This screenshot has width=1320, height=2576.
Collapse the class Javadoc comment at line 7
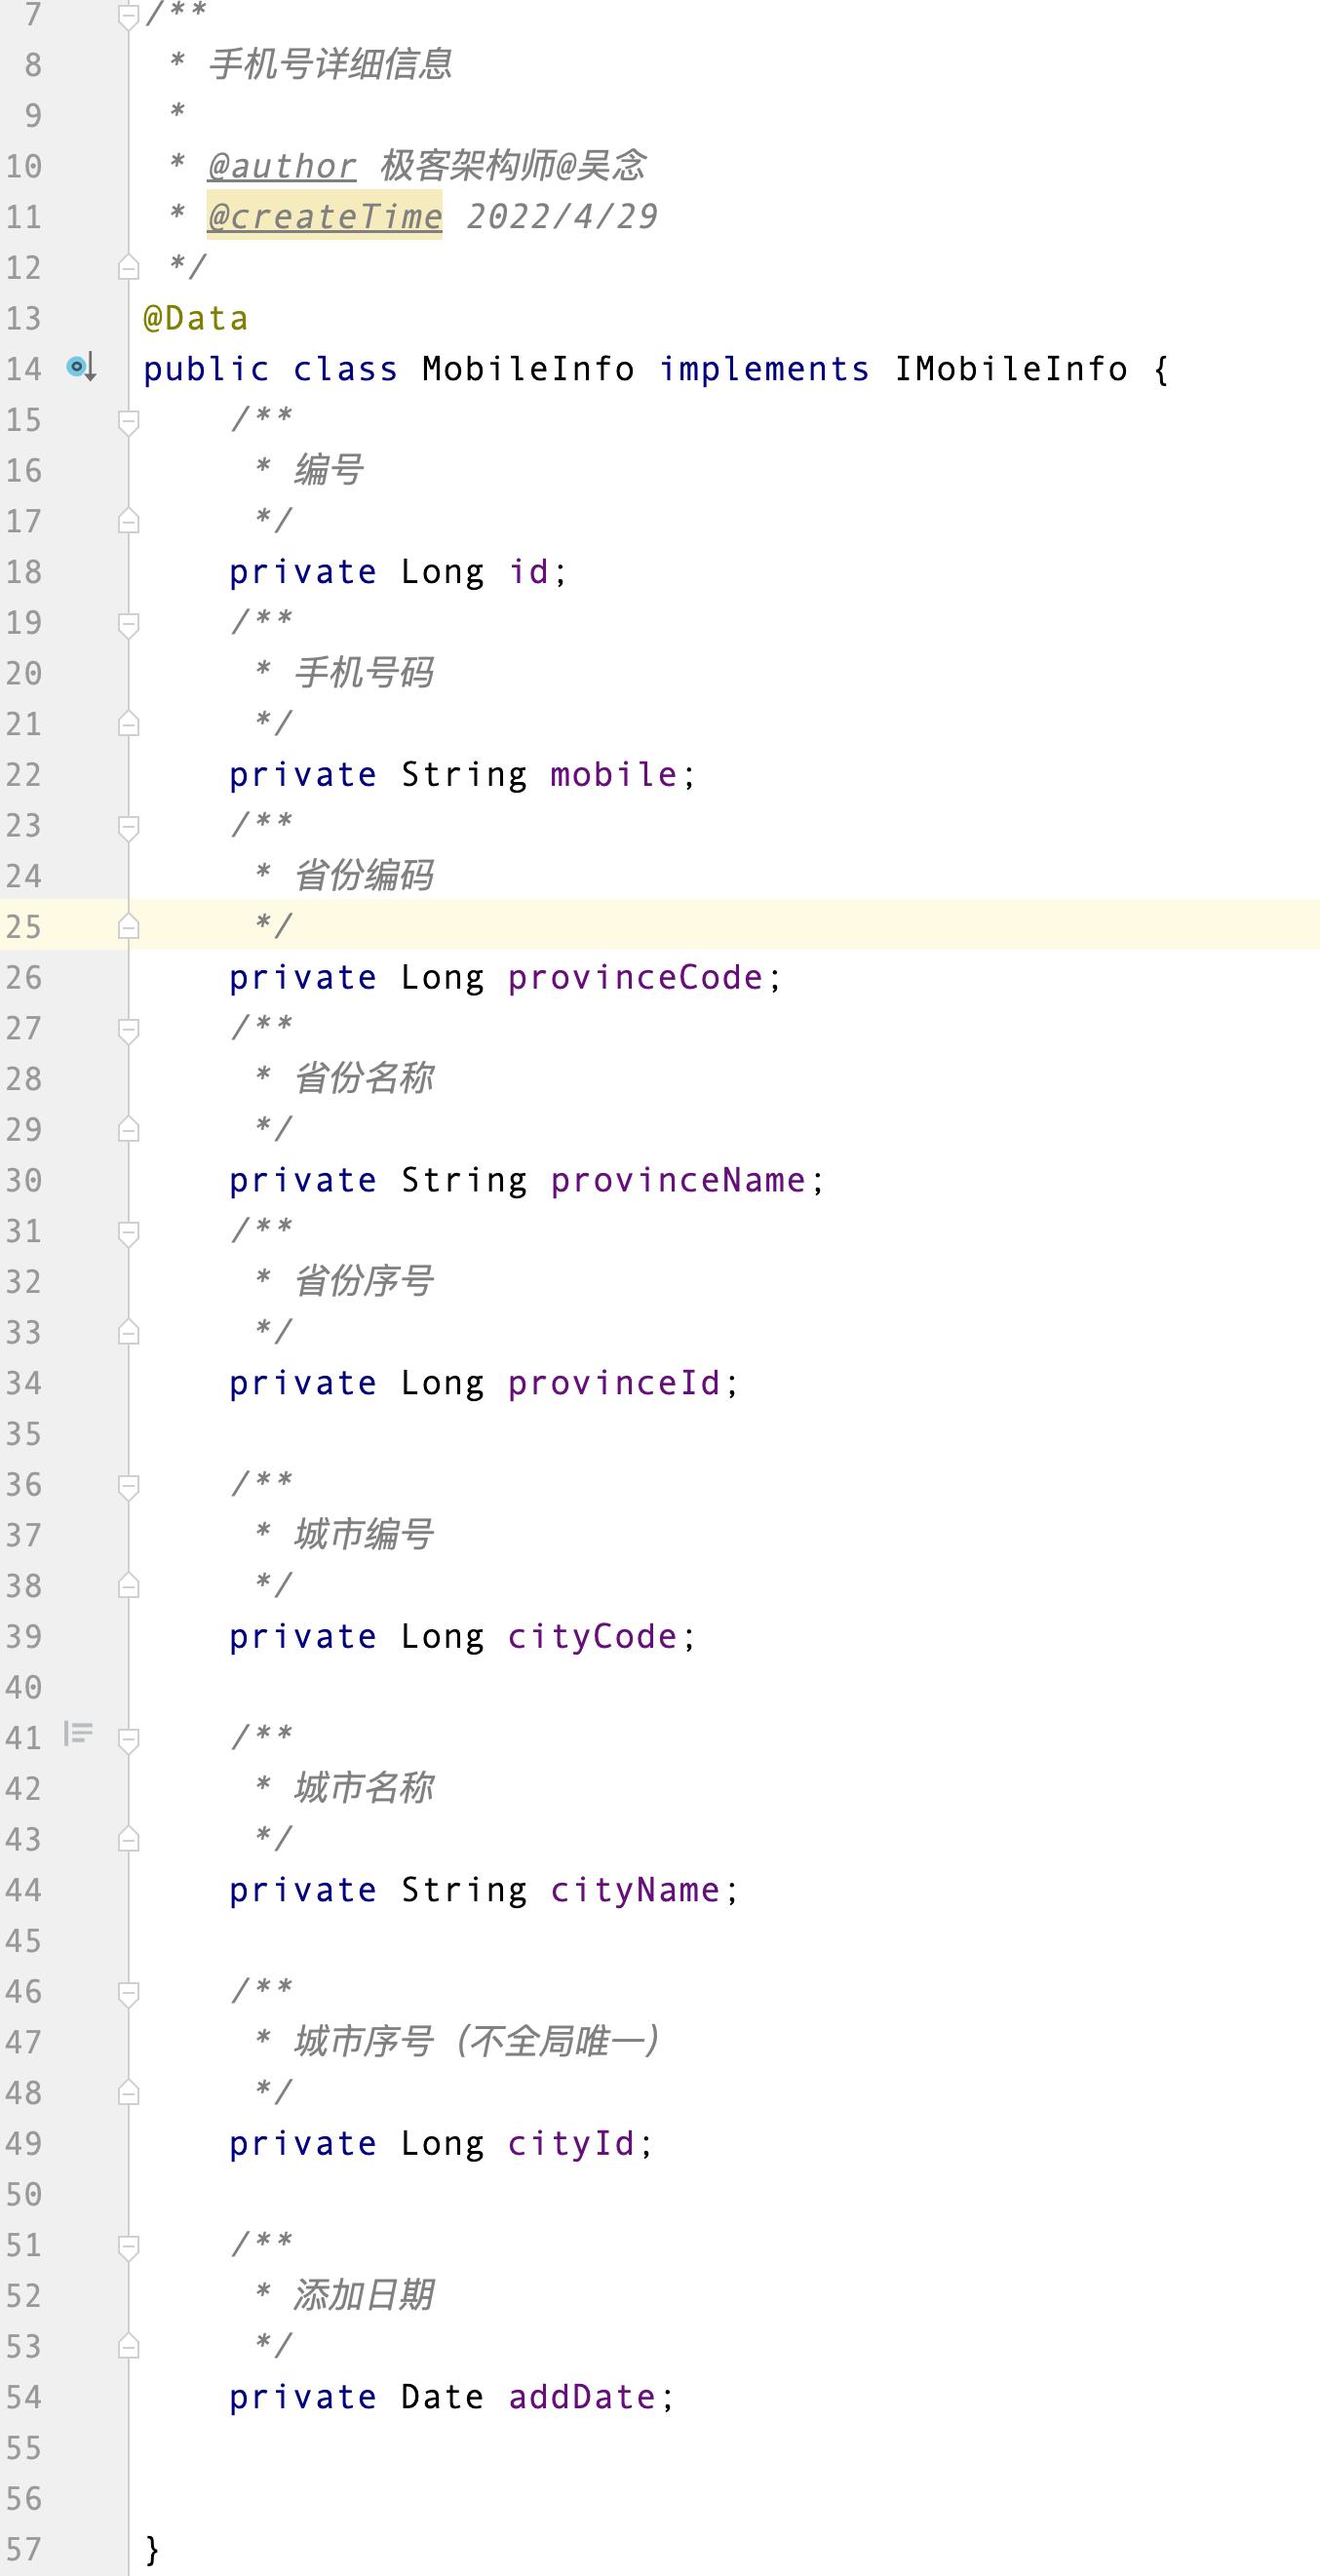pos(128,16)
